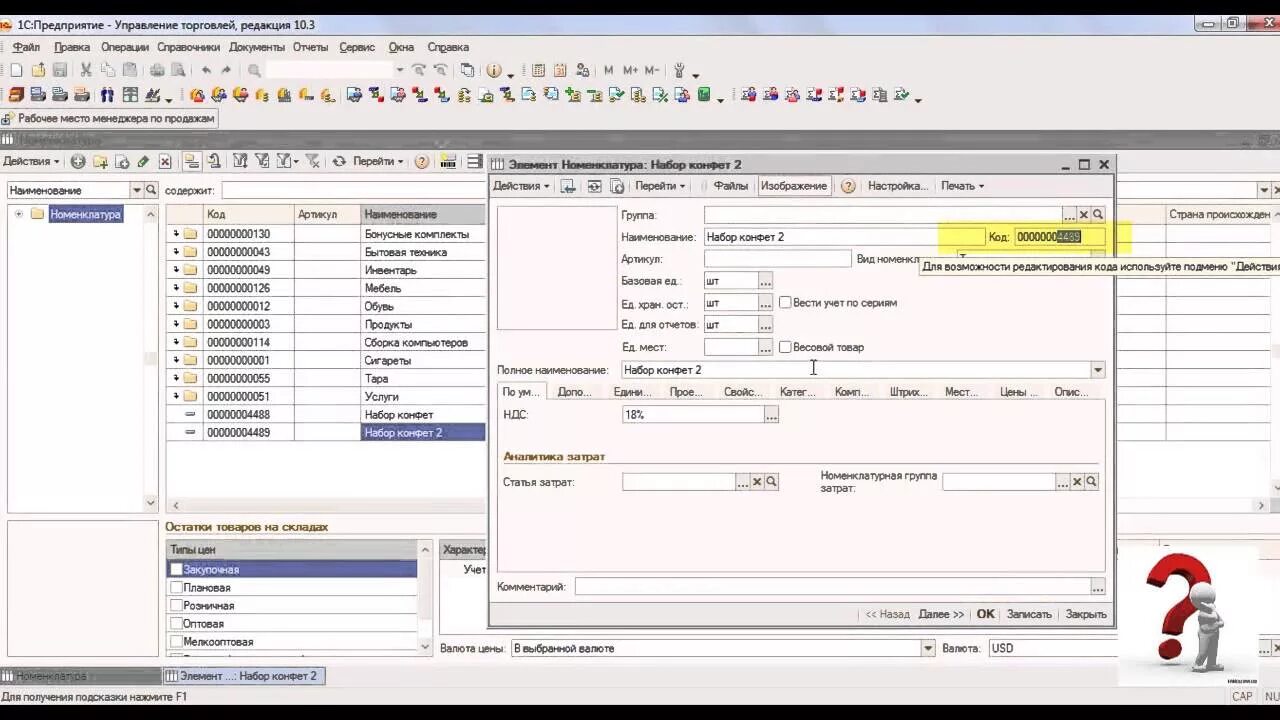The height and width of the screenshot is (720, 1280).
Task: Click the Refresh icon in list toolbar
Action: pyautogui.click(x=339, y=161)
